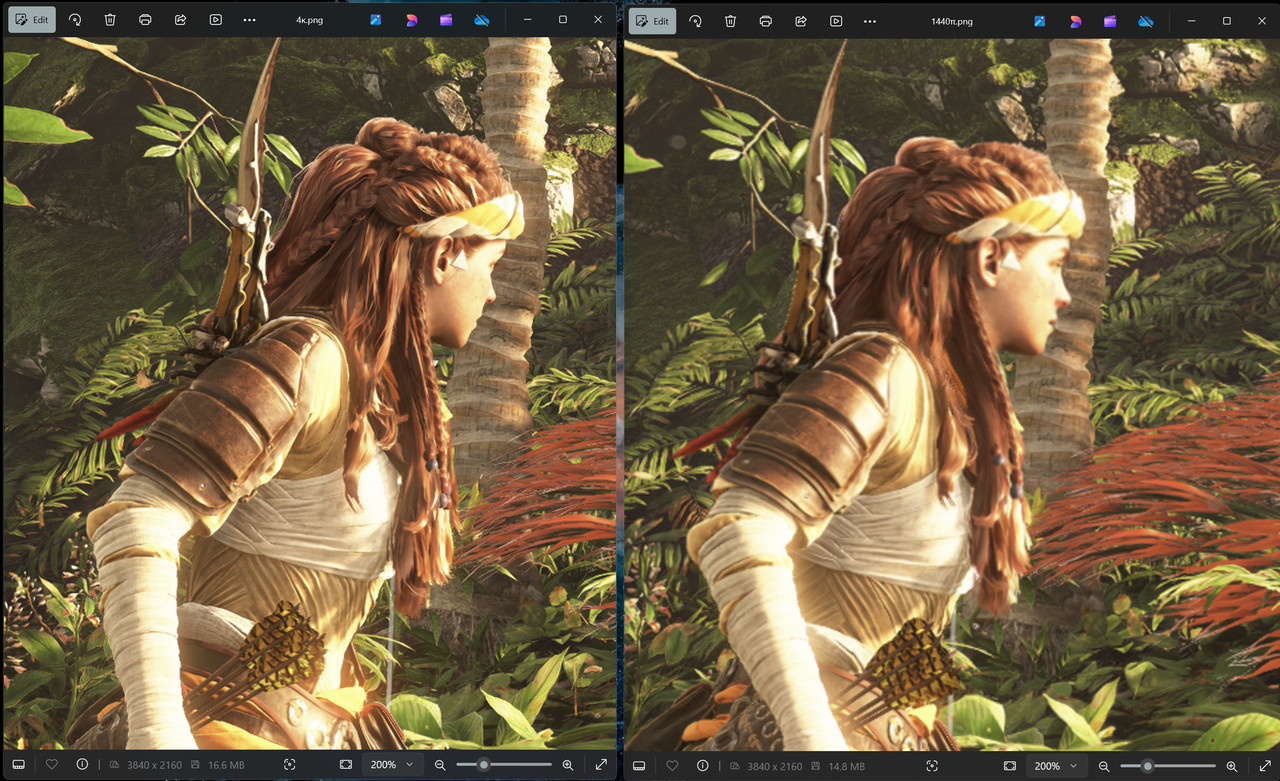This screenshot has height=781, width=1280.
Task: Open Clipchamp icon in 4к.png window
Action: 446,20
